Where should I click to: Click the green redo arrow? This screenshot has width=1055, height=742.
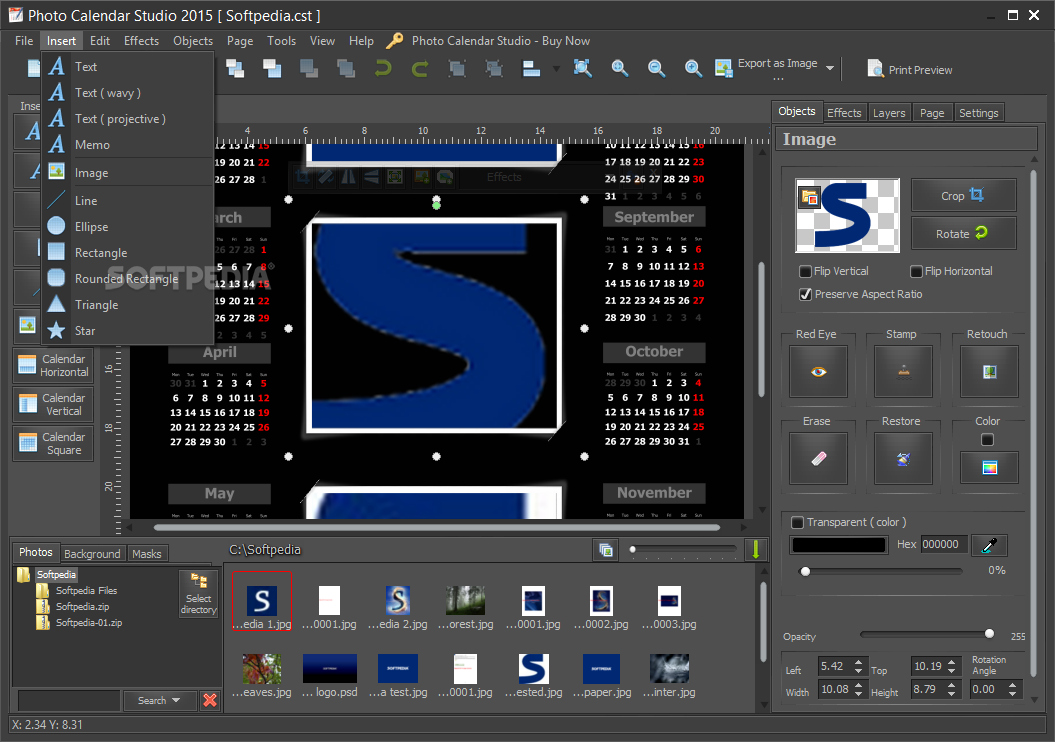420,69
